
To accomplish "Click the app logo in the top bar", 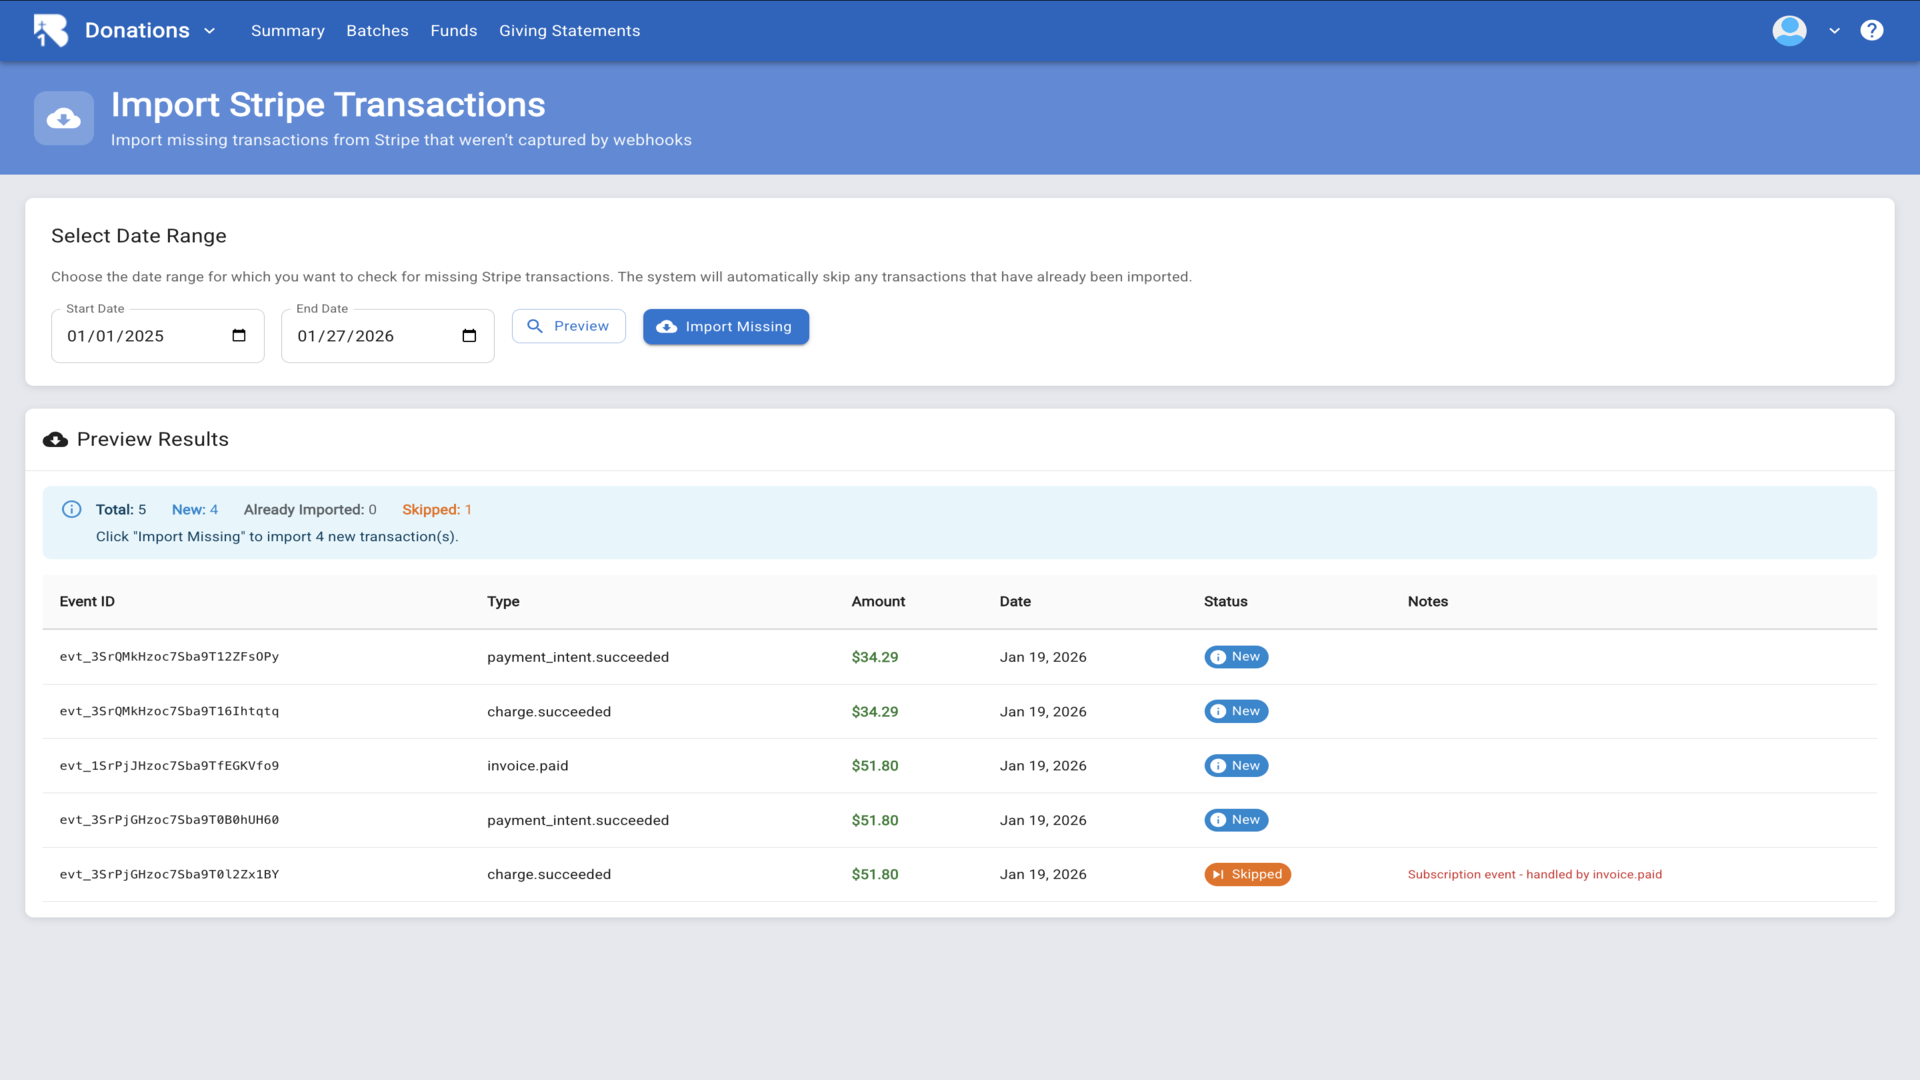I will tap(50, 30).
